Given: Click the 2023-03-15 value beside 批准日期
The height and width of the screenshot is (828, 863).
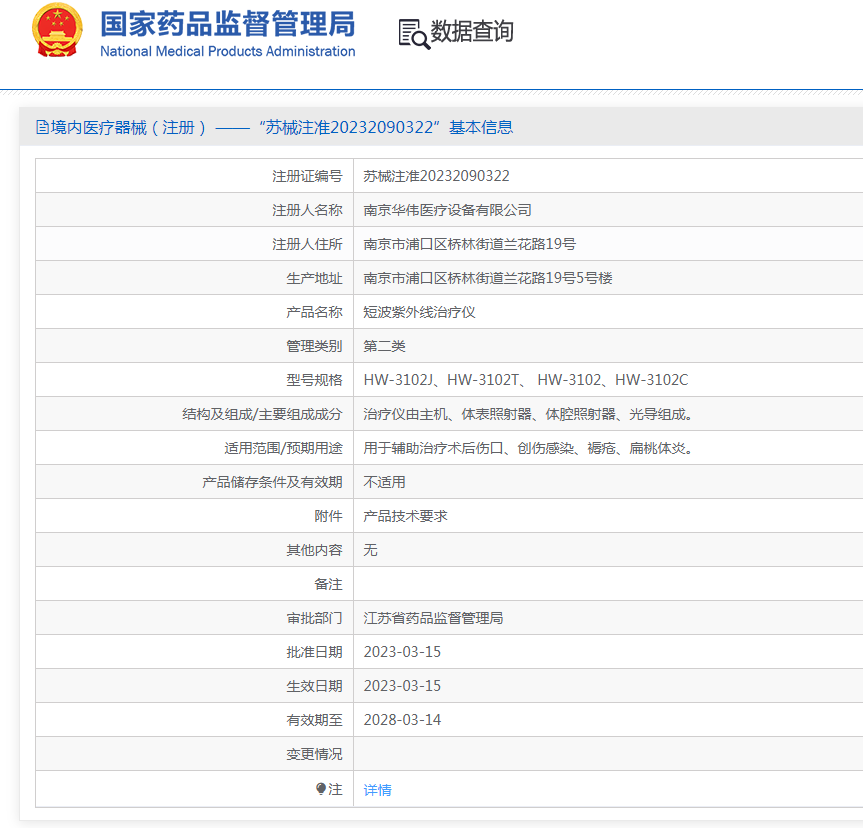Looking at the screenshot, I should [402, 652].
